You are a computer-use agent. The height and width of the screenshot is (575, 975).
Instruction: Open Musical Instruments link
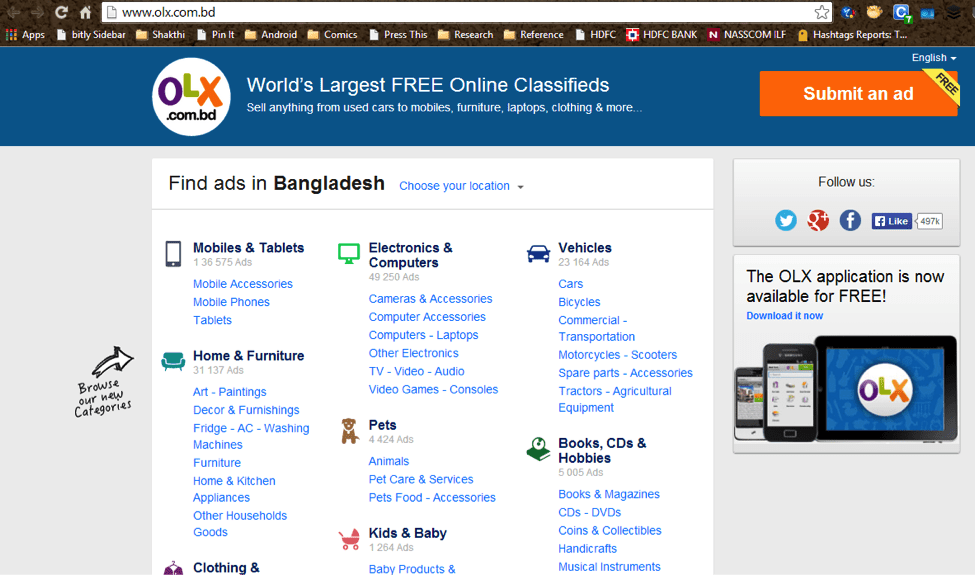click(609, 567)
